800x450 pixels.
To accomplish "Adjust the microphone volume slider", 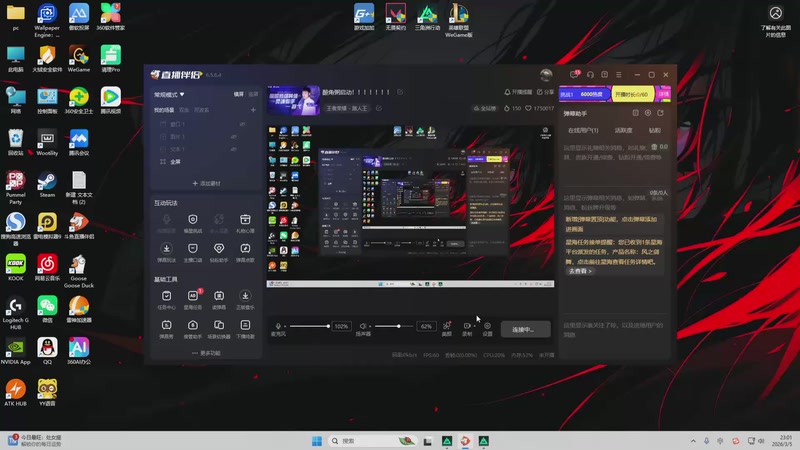I will 310,326.
